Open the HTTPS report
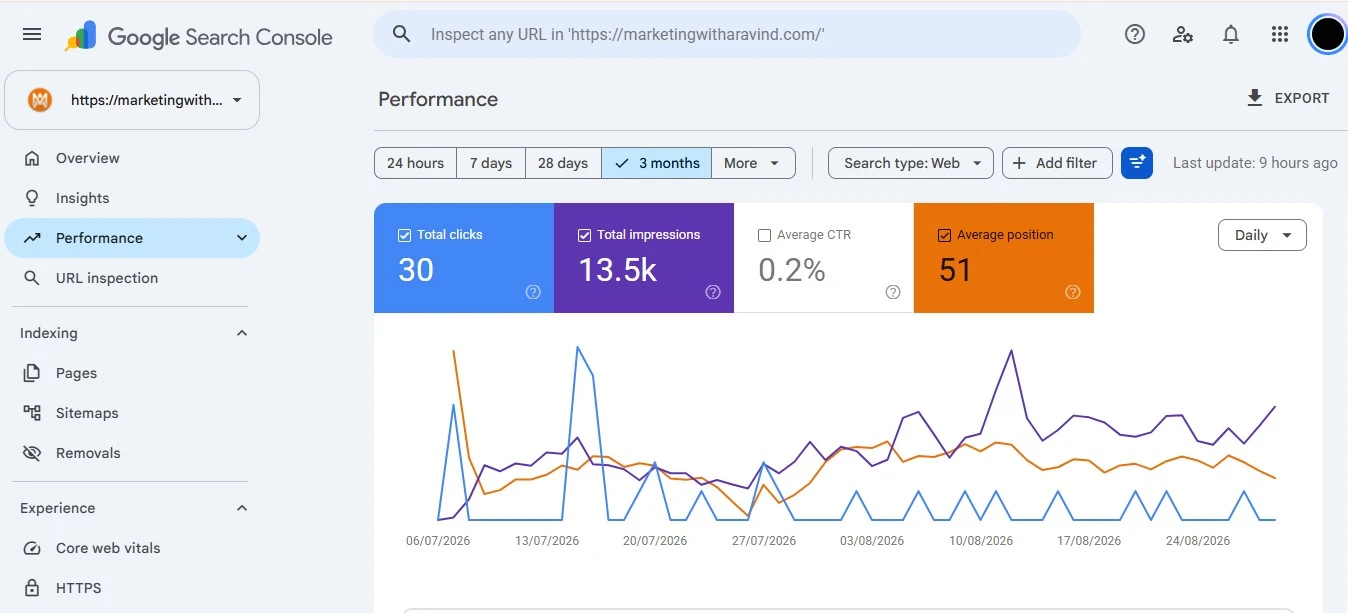1348x613 pixels. pos(132,588)
